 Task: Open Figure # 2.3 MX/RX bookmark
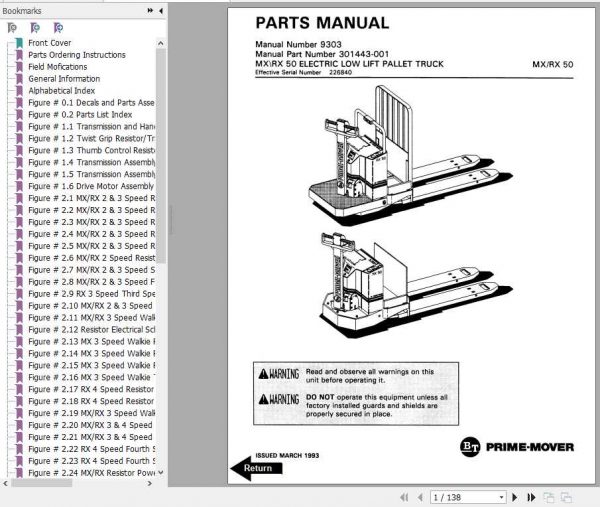[91, 222]
